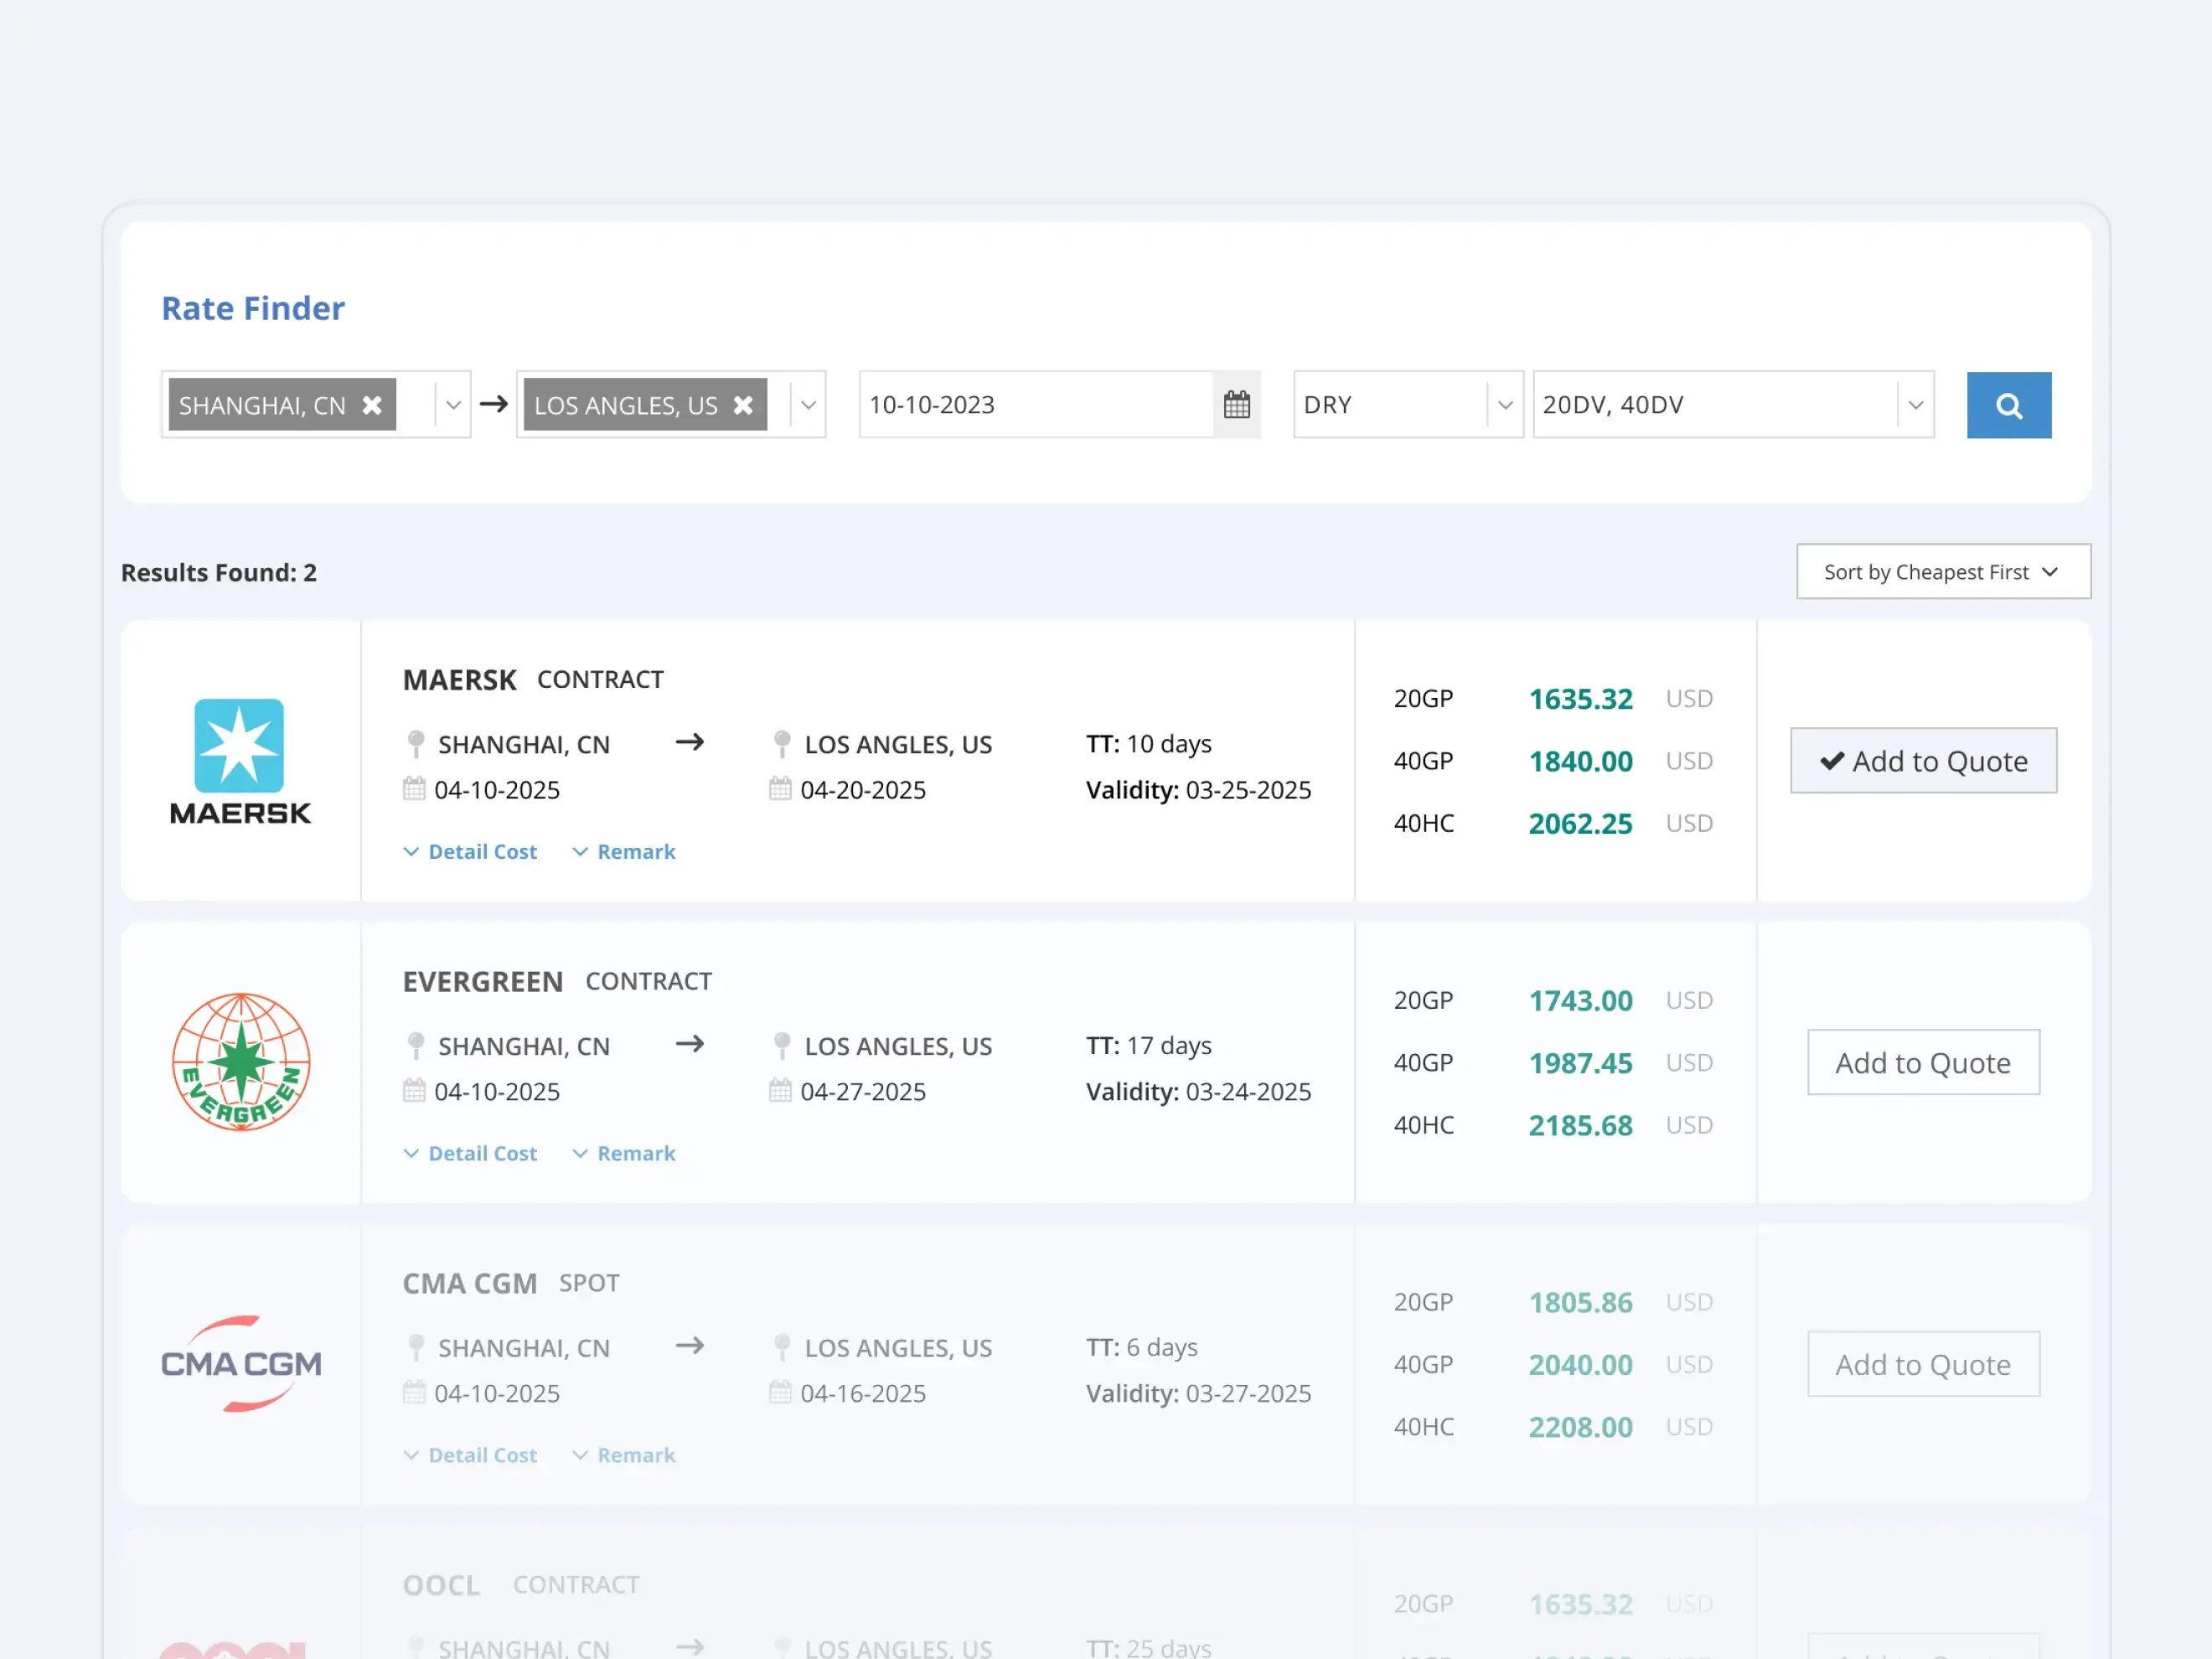Remove SHANGHAI, CN with its X icon

pyautogui.click(x=372, y=405)
